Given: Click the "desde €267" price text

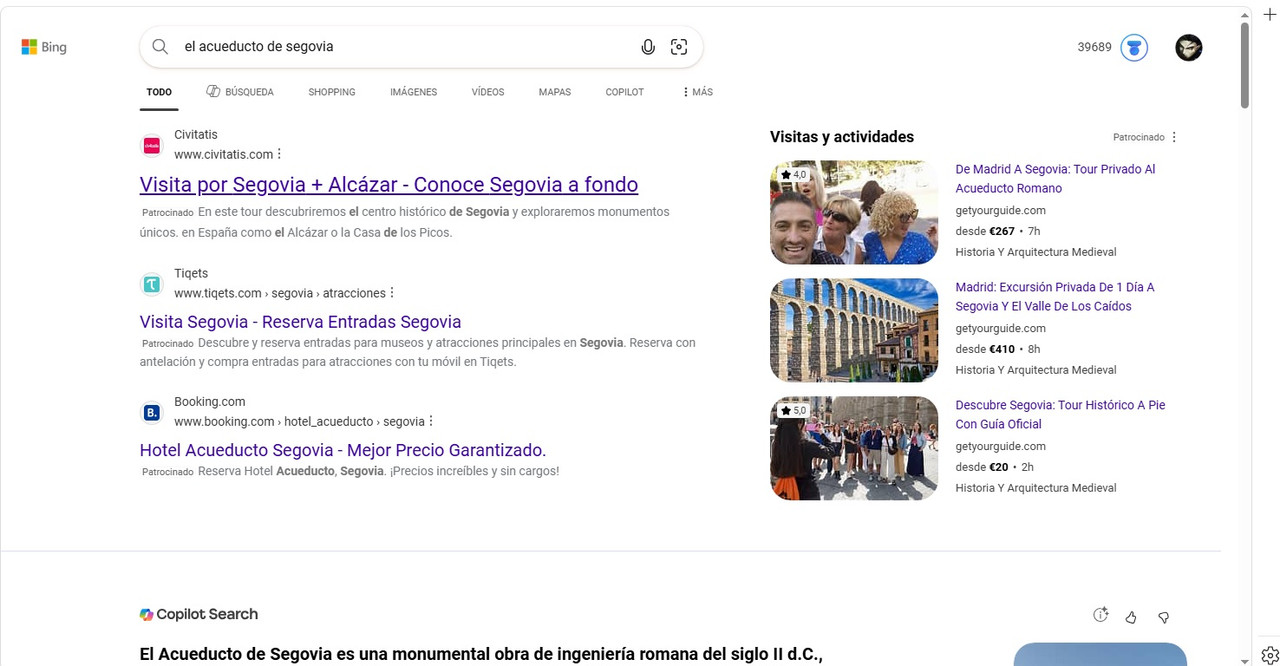Looking at the screenshot, I should pyautogui.click(x=985, y=231).
